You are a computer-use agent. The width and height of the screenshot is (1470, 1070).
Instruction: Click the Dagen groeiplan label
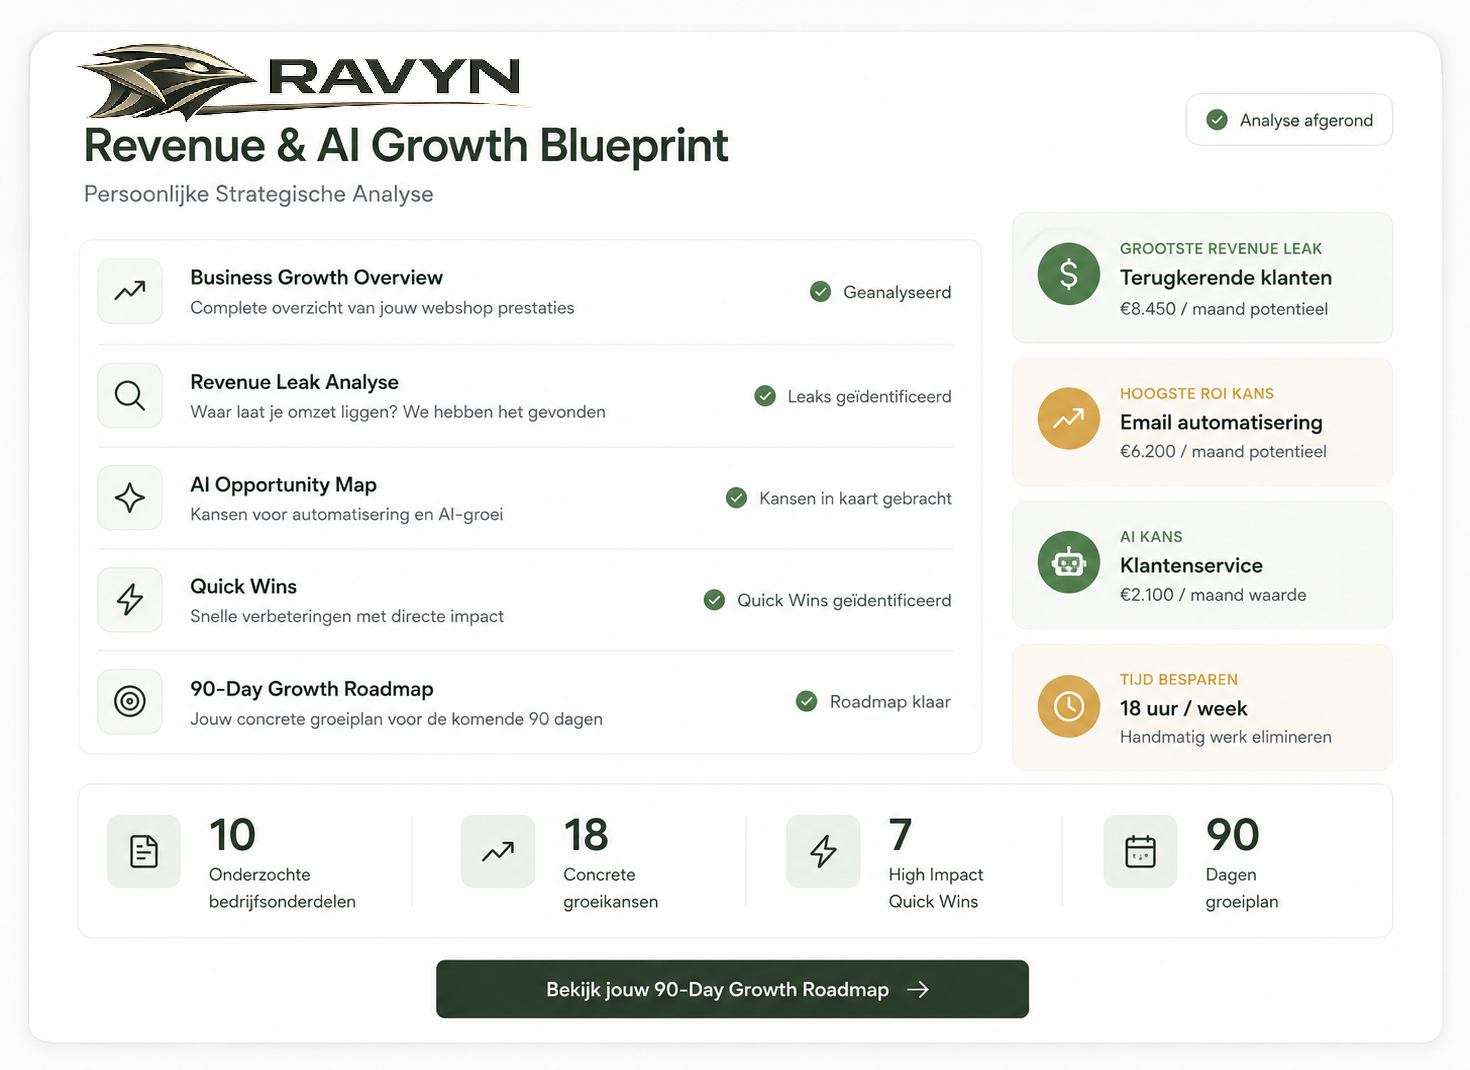pos(1241,888)
